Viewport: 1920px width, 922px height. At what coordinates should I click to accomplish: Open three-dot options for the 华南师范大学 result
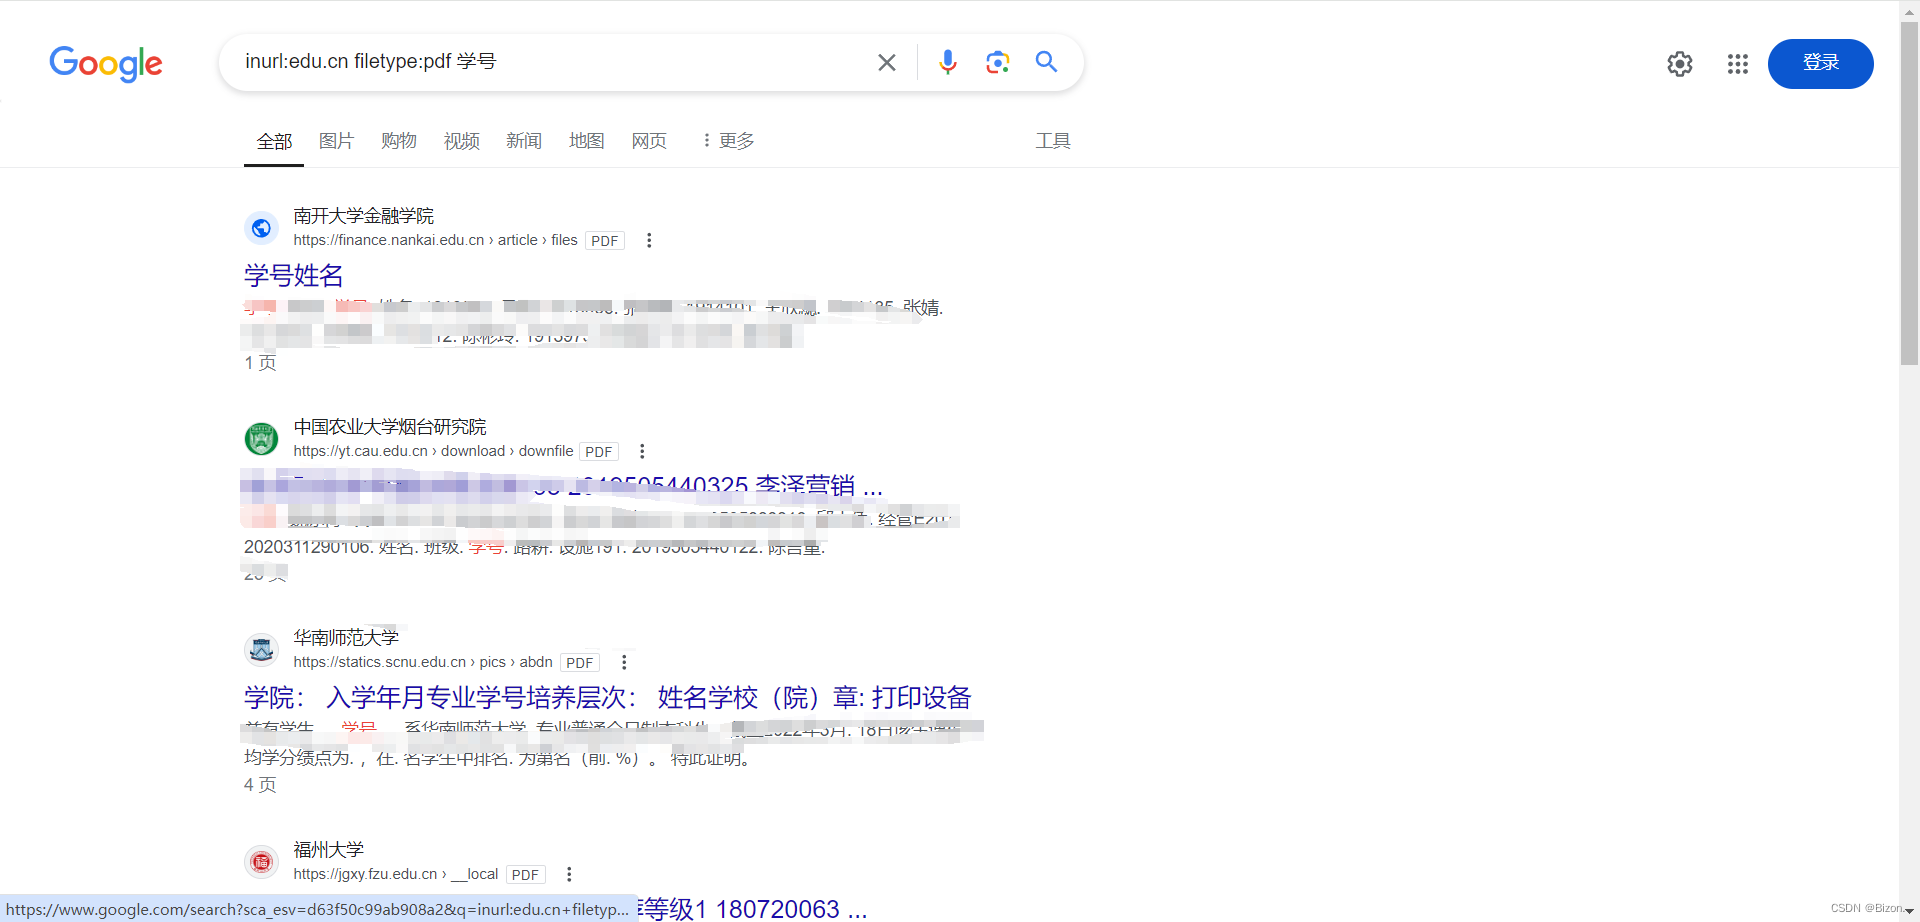[x=624, y=661]
